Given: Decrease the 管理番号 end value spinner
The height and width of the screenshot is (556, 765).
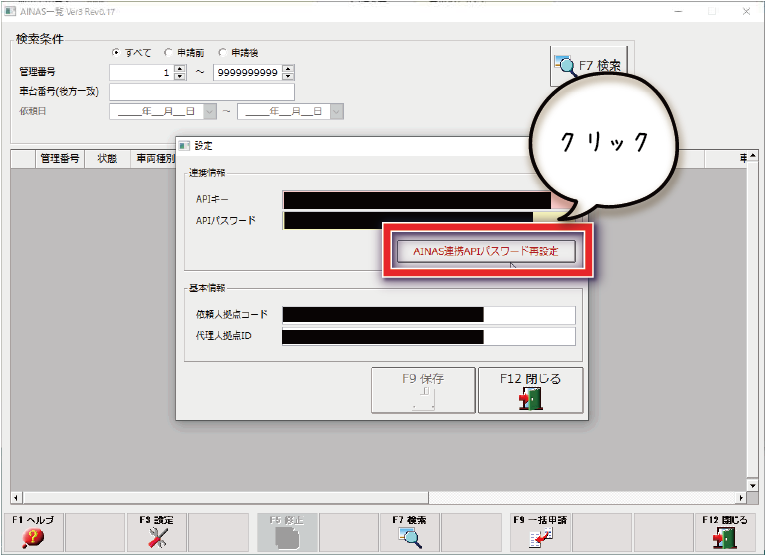Looking at the screenshot, I should coord(288,77).
